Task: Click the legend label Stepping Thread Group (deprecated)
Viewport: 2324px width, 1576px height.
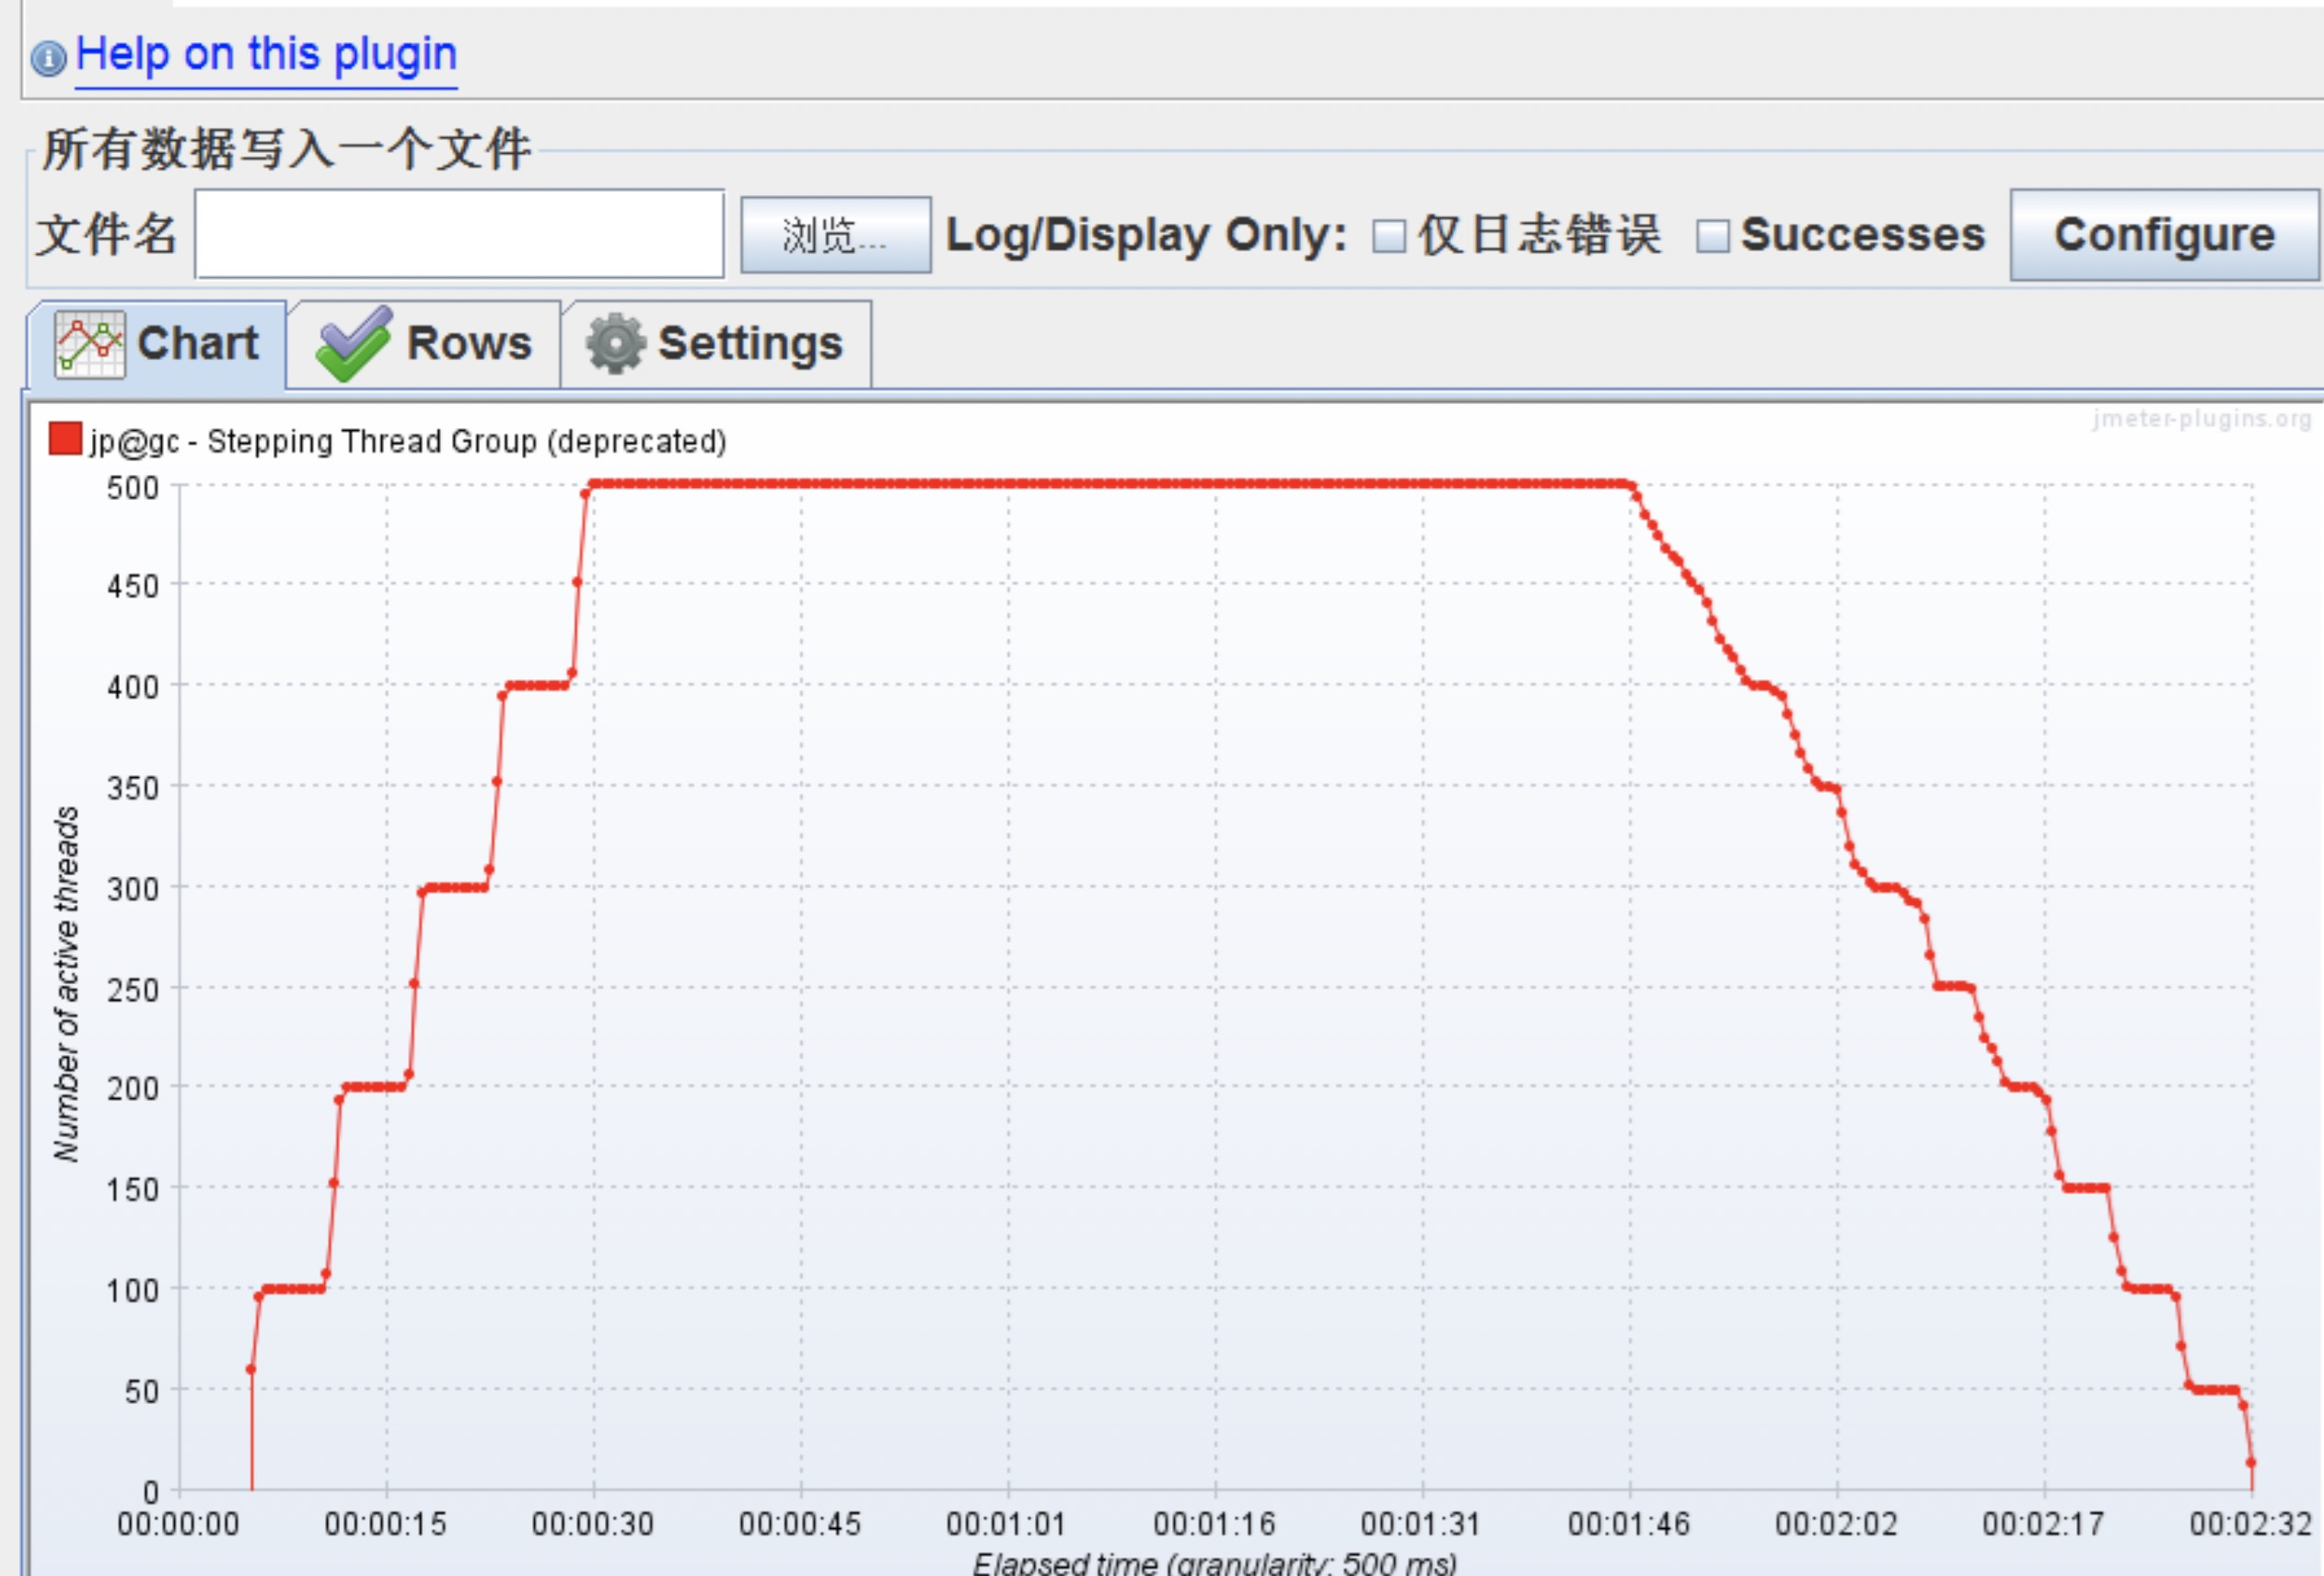Action: [x=408, y=441]
